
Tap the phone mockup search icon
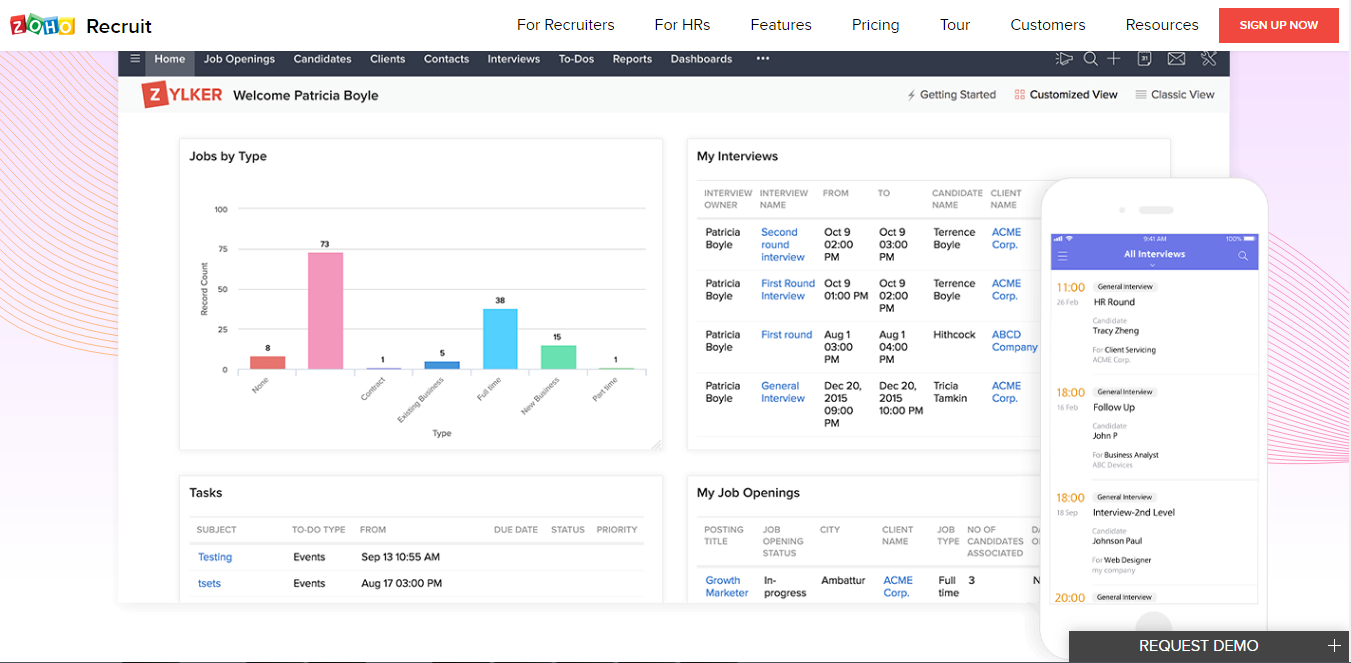(x=1243, y=256)
